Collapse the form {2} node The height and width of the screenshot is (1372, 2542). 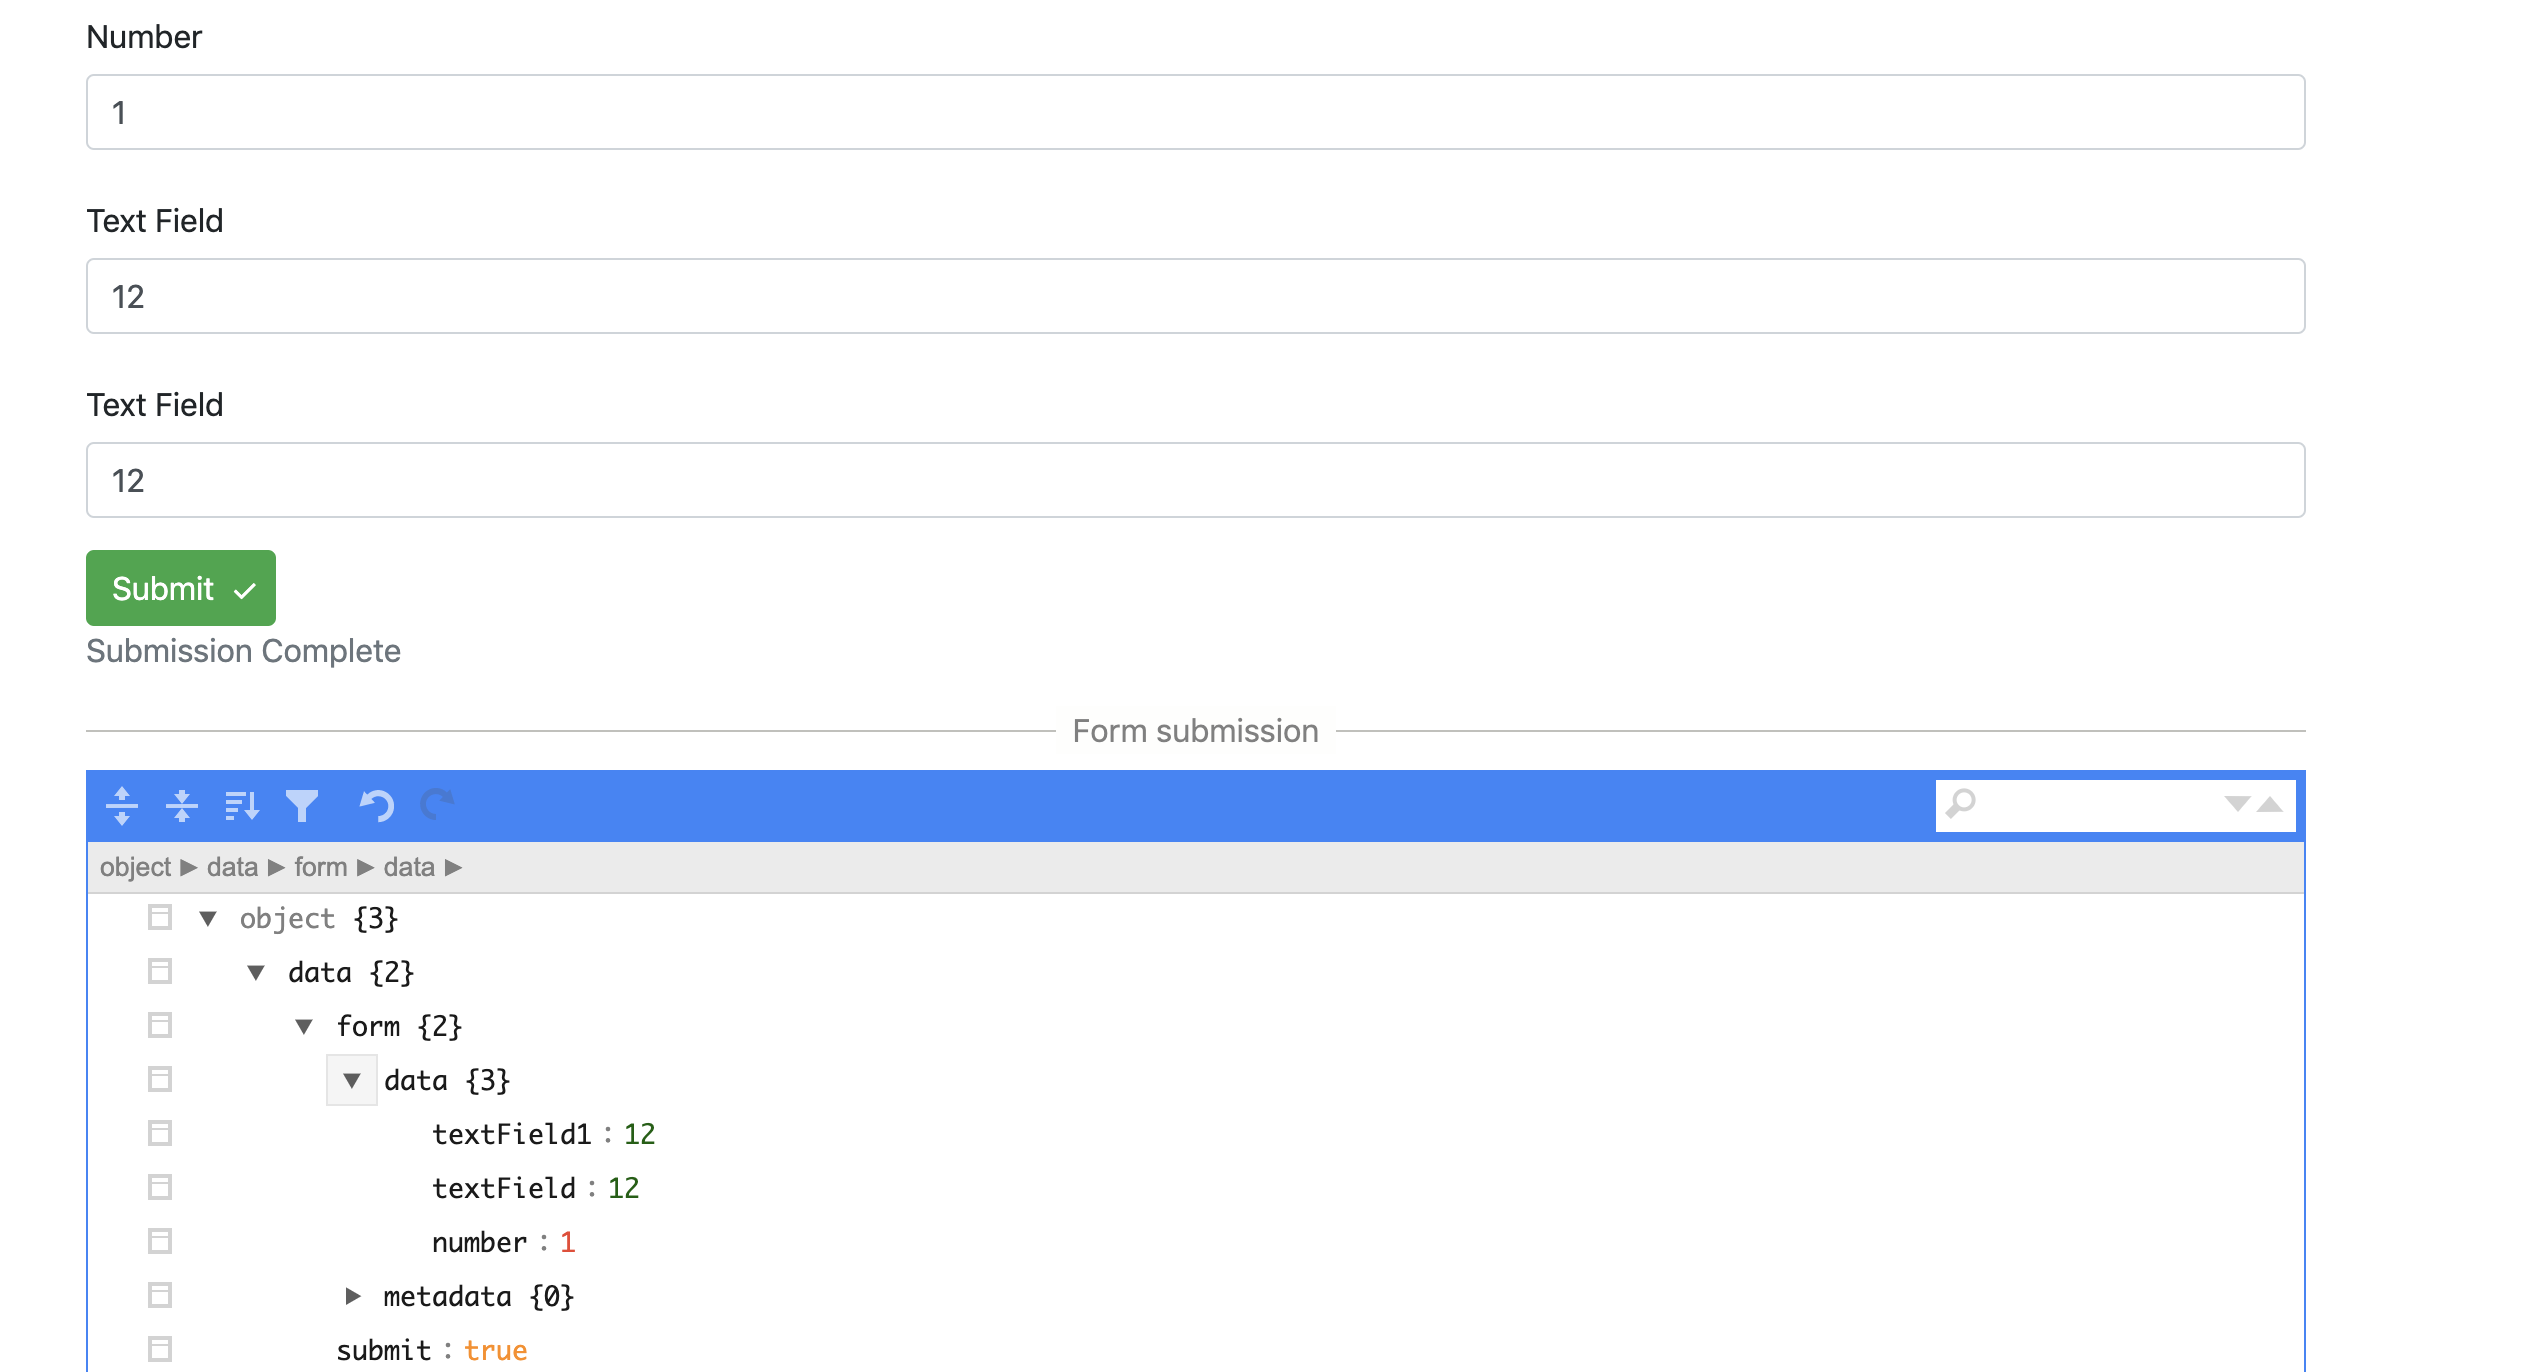tap(303, 1025)
